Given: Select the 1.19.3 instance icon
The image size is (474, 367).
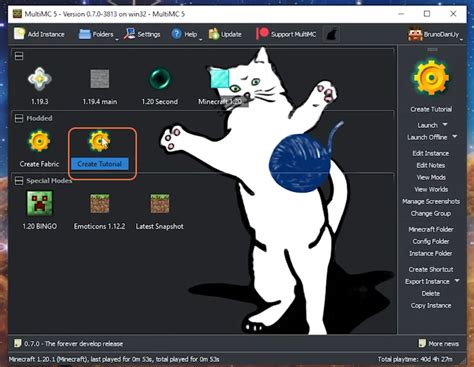Looking at the screenshot, I should (x=40, y=79).
